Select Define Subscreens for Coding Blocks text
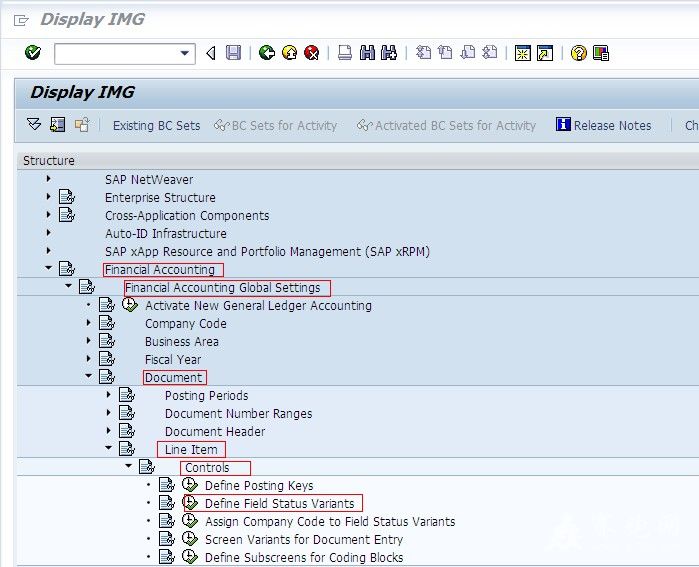The image size is (699, 567). click(x=304, y=558)
